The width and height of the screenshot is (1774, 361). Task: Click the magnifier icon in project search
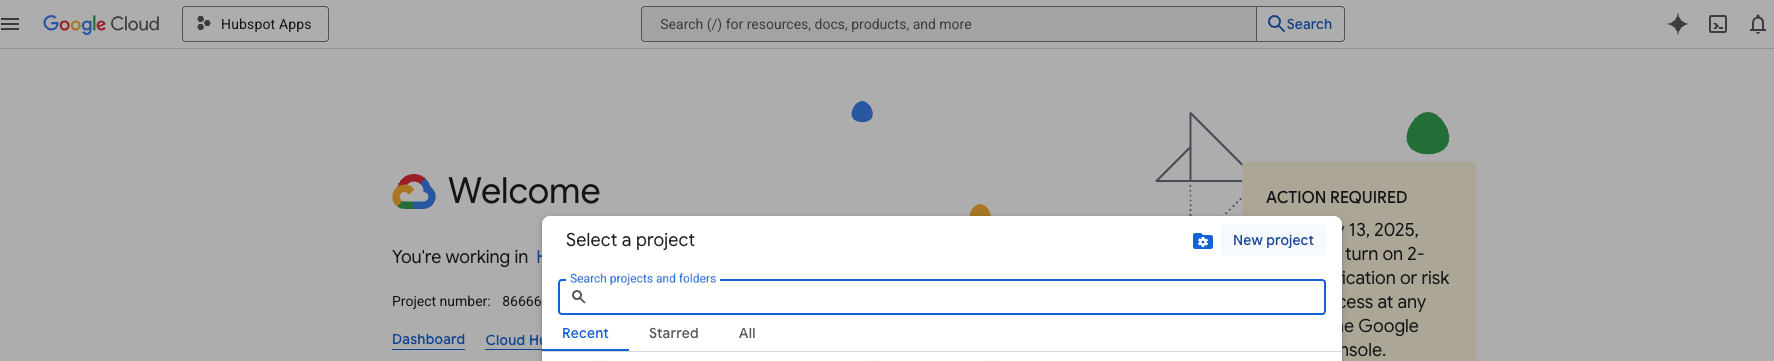tap(578, 296)
